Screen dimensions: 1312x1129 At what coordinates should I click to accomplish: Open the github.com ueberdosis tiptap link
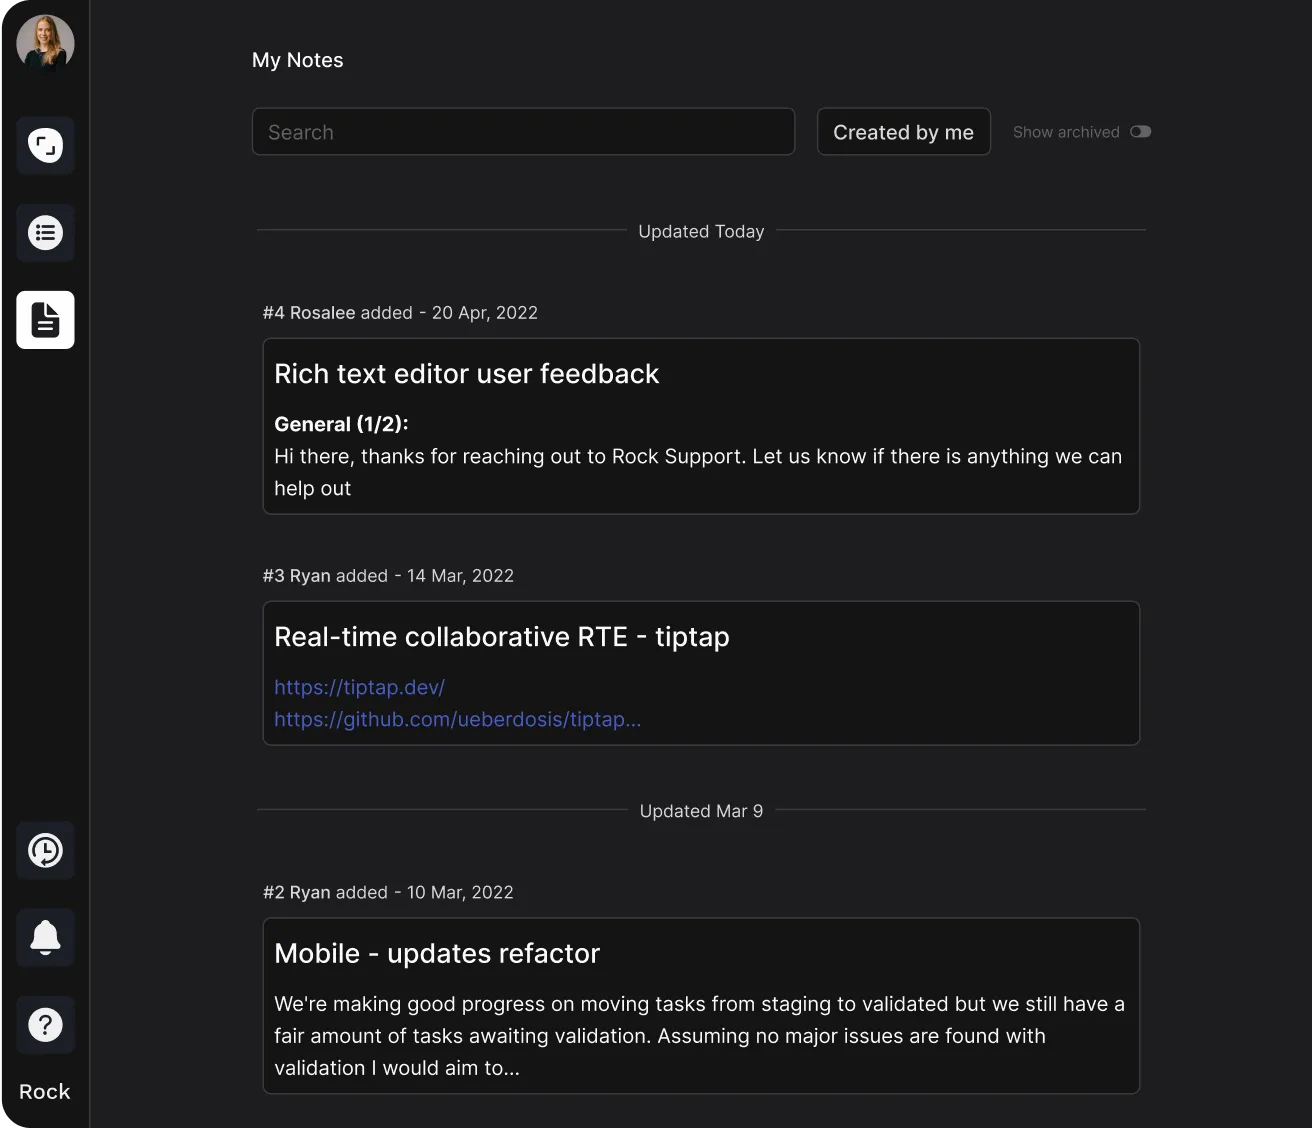(457, 719)
